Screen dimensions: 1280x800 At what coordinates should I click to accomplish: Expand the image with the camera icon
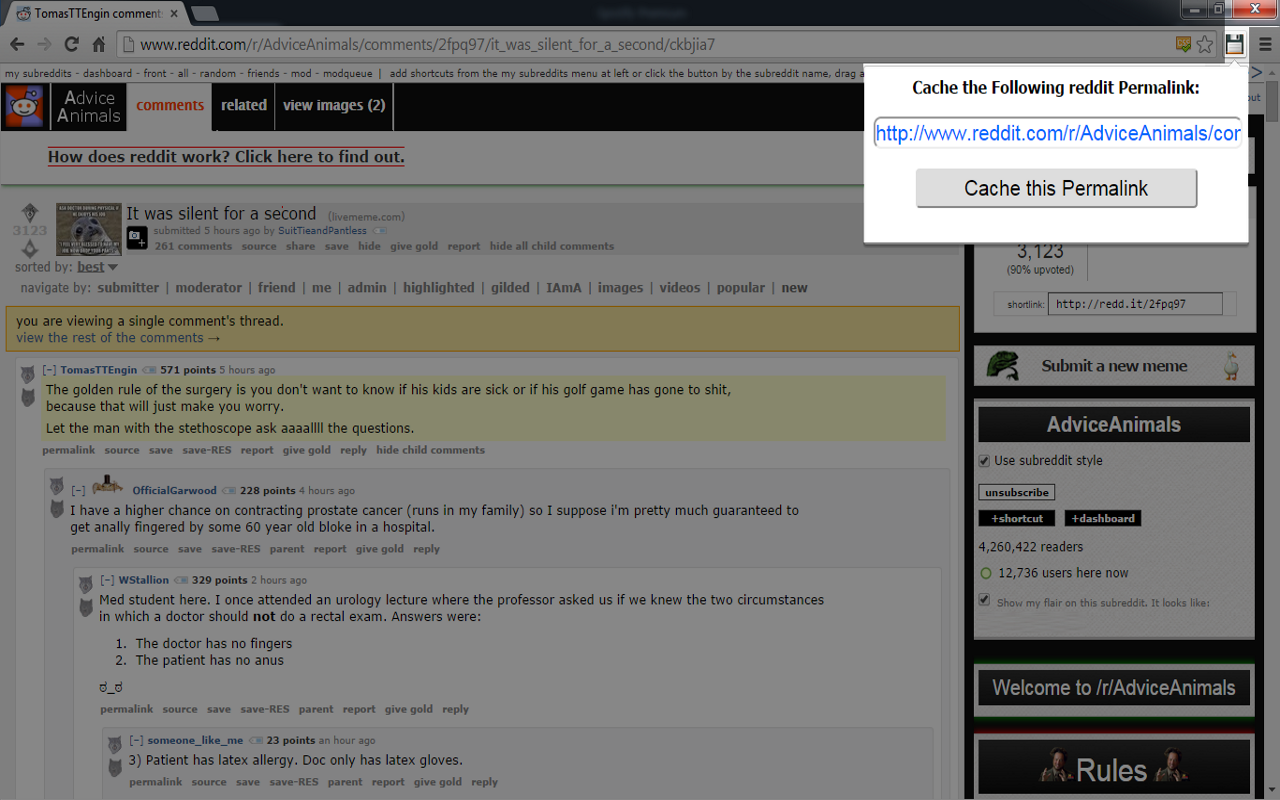click(137, 237)
